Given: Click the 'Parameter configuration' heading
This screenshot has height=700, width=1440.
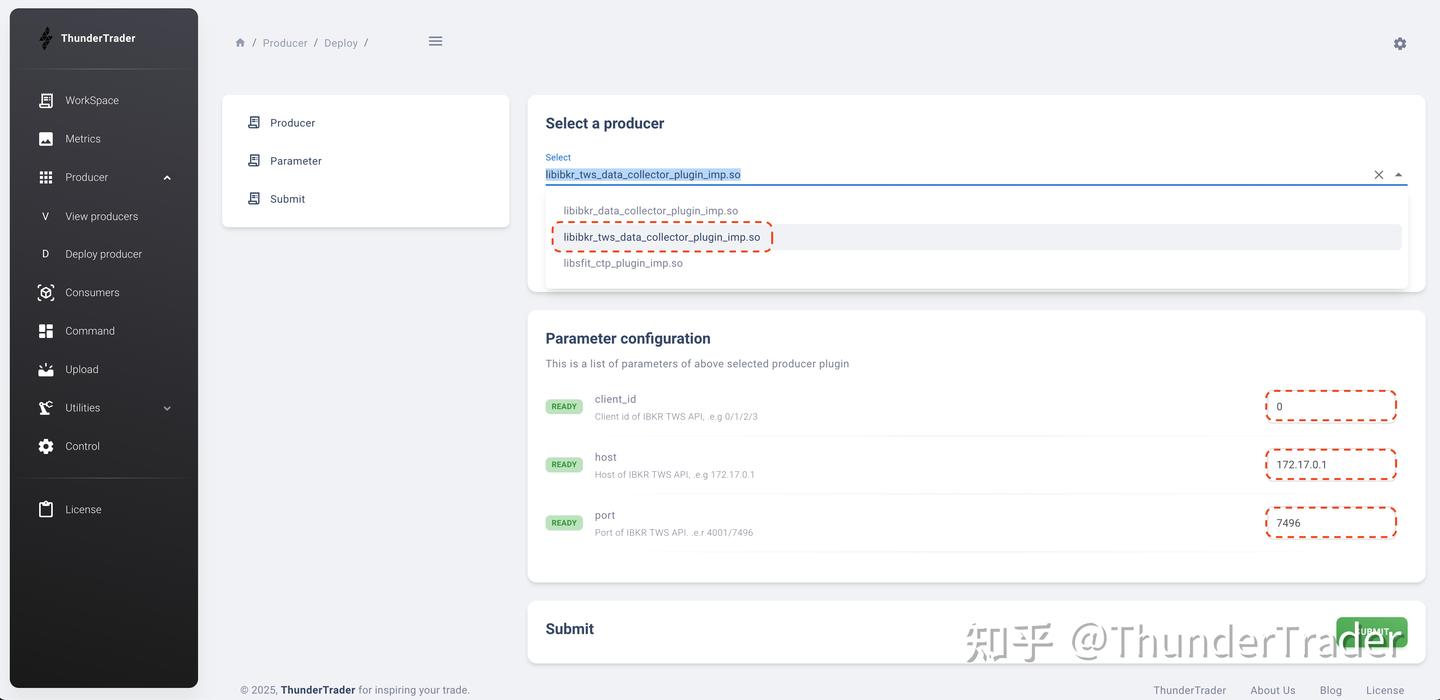Looking at the screenshot, I should coord(628,339).
